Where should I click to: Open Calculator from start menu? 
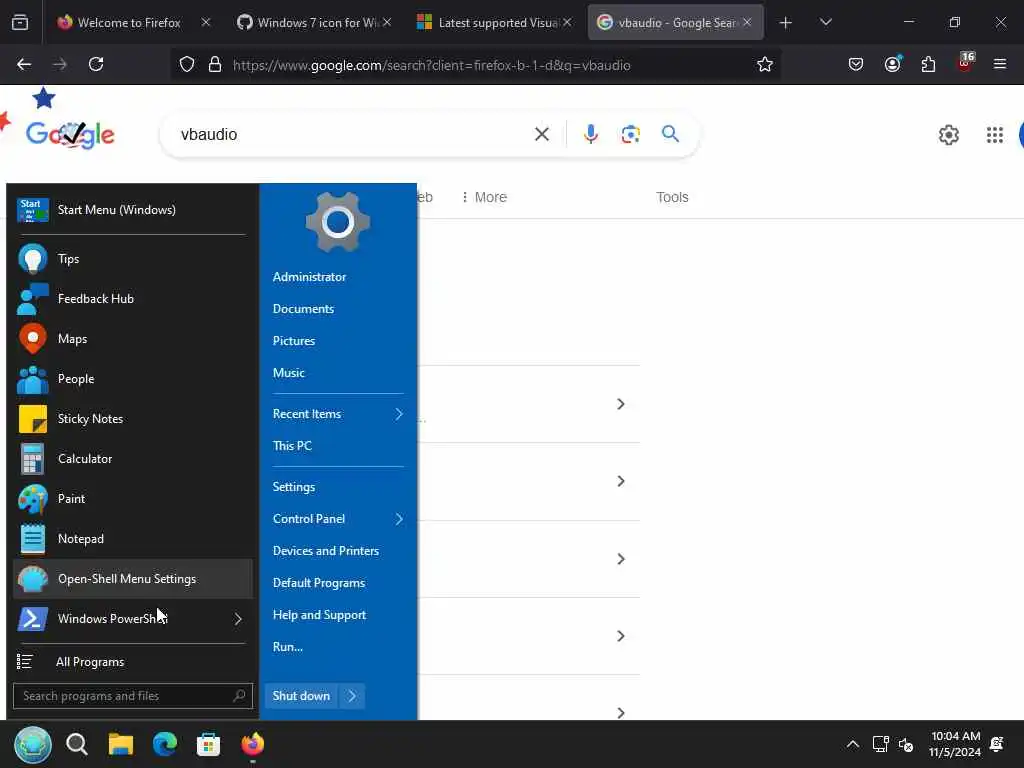tap(133, 458)
